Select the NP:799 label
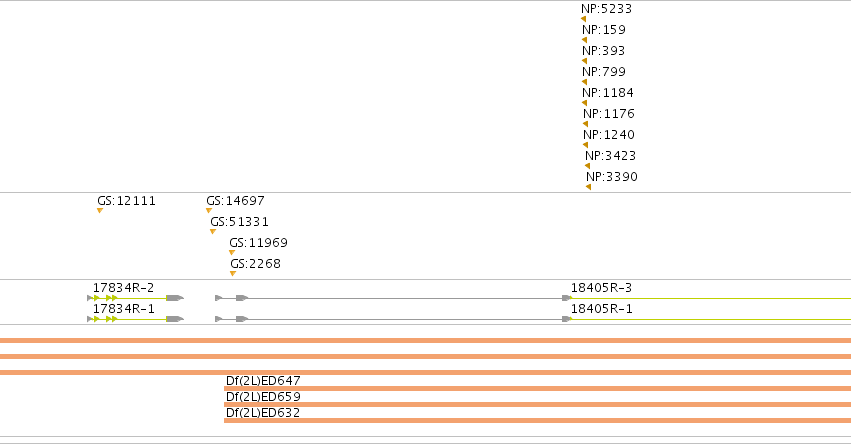Screen dimensions: 851x444 [604, 72]
